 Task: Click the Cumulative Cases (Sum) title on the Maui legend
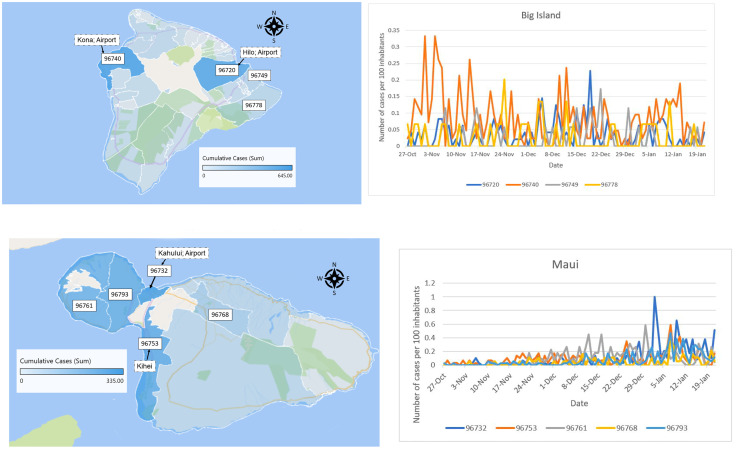(x=55, y=361)
